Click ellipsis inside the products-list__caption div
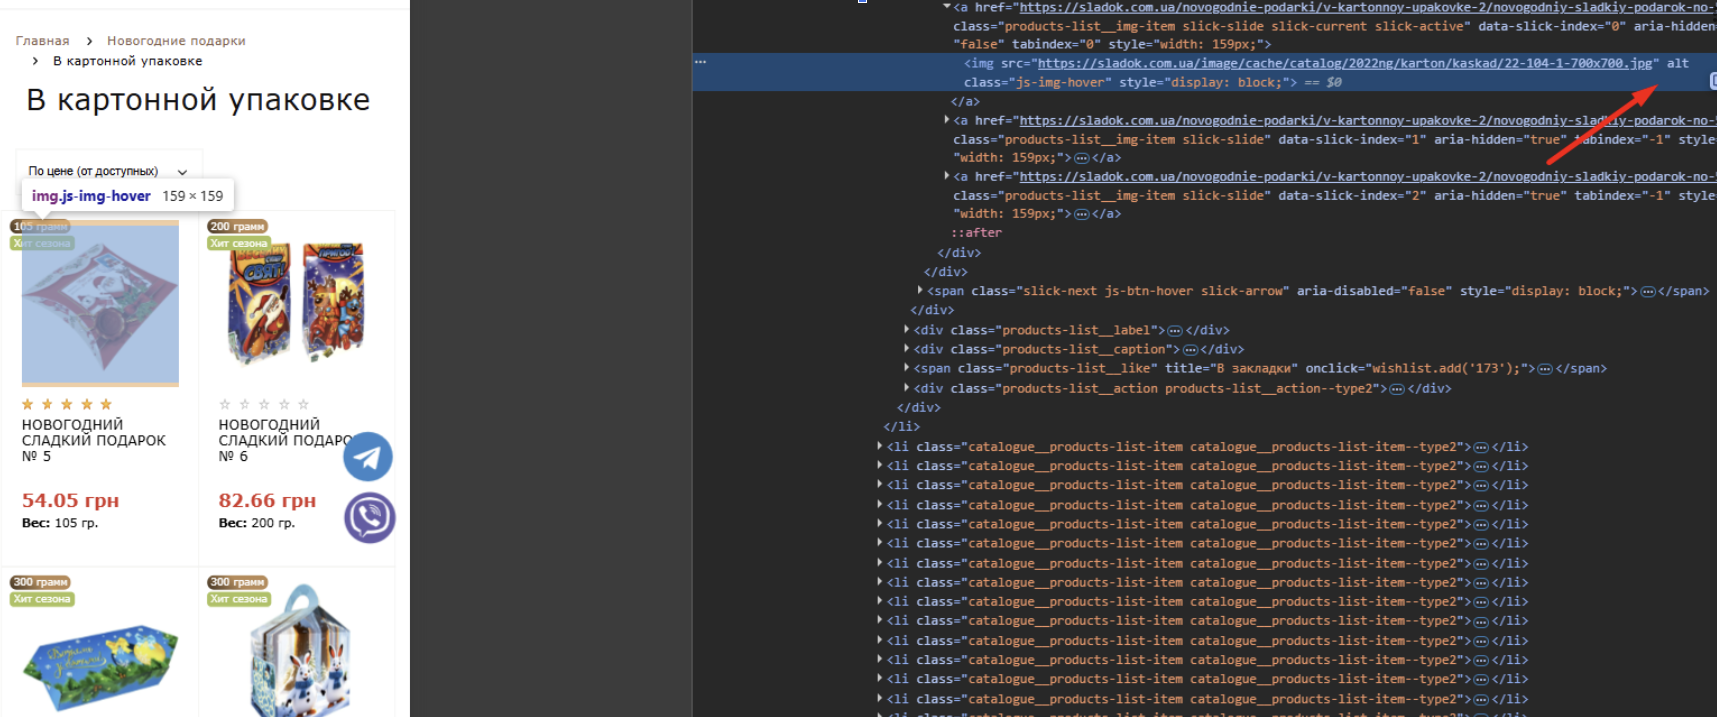The width and height of the screenshot is (1717, 717). pyautogui.click(x=1190, y=349)
